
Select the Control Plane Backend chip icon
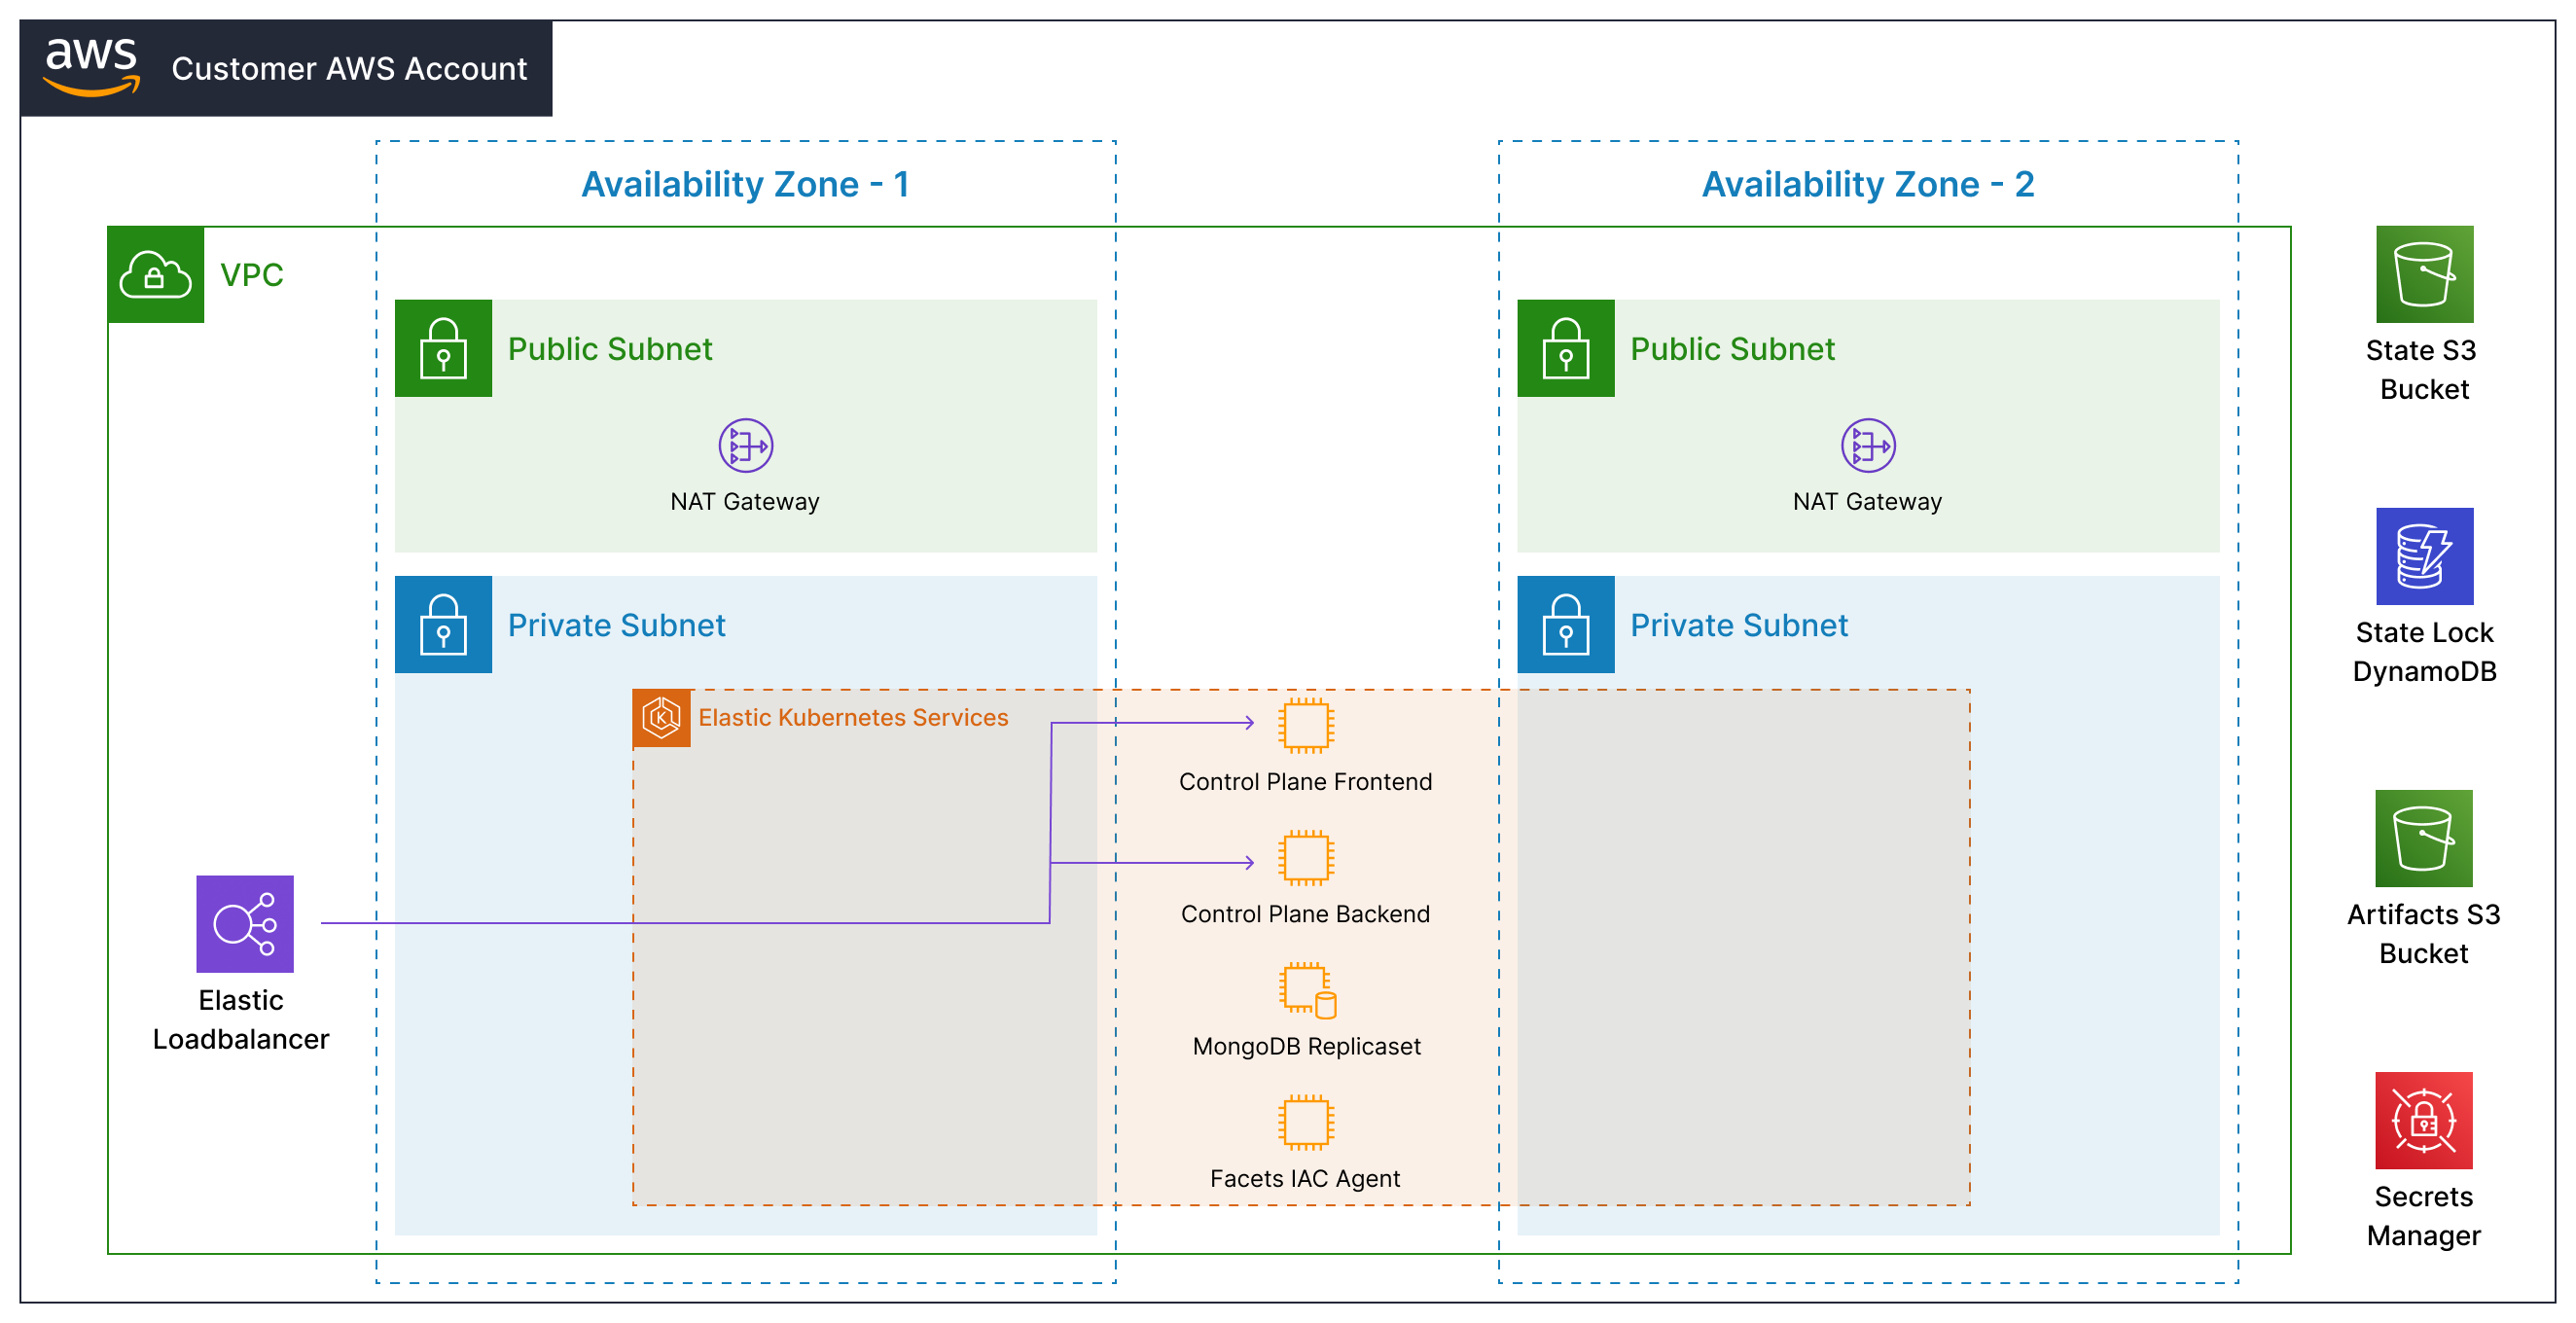click(x=1305, y=857)
